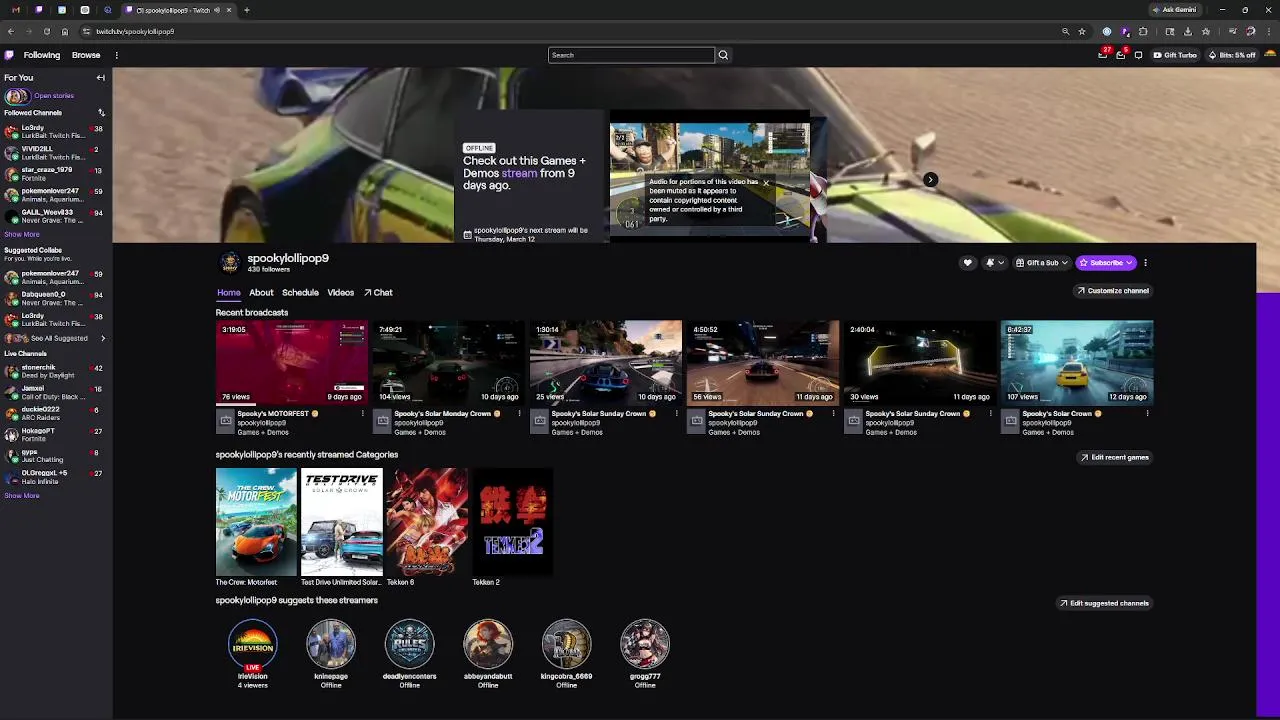Screen dimensions: 1280x720
Task: Bookmark this page with star icon
Action: (1082, 31)
